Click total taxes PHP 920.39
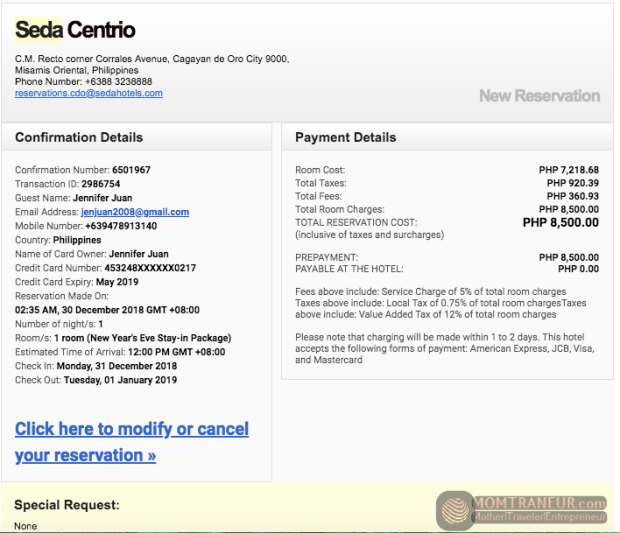Screen dimensions: 620x533 (573, 183)
